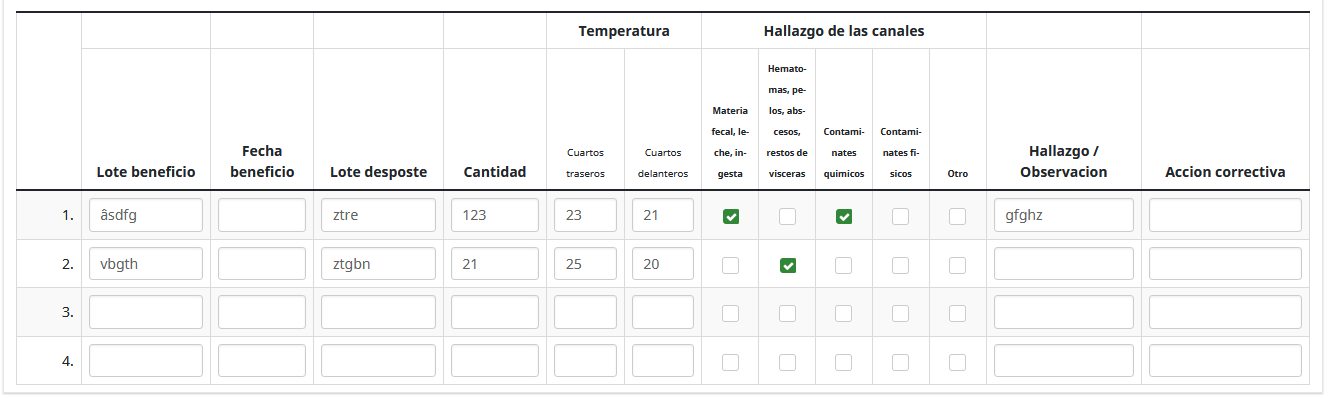
Task: Check Otro checkbox in row 1
Action: (958, 216)
